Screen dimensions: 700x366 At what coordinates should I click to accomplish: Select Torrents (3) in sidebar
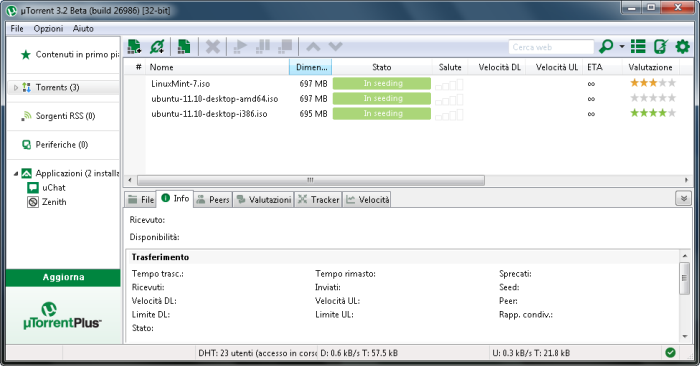click(57, 87)
